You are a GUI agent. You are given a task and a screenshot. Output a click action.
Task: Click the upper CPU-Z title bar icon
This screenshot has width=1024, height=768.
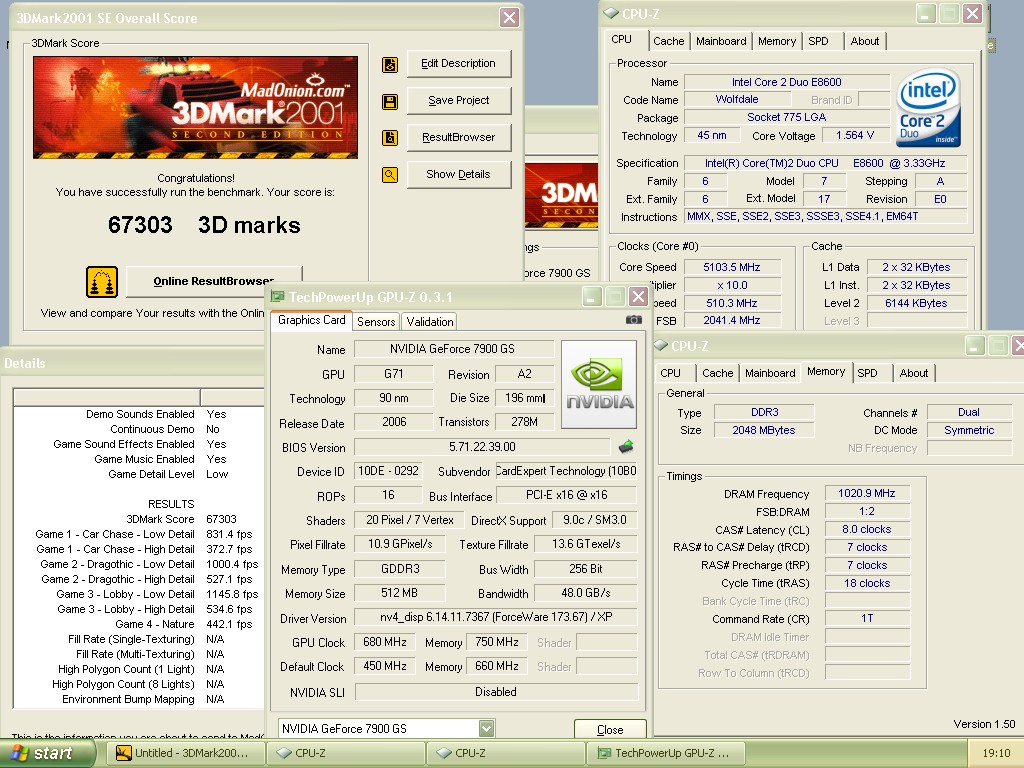click(611, 13)
